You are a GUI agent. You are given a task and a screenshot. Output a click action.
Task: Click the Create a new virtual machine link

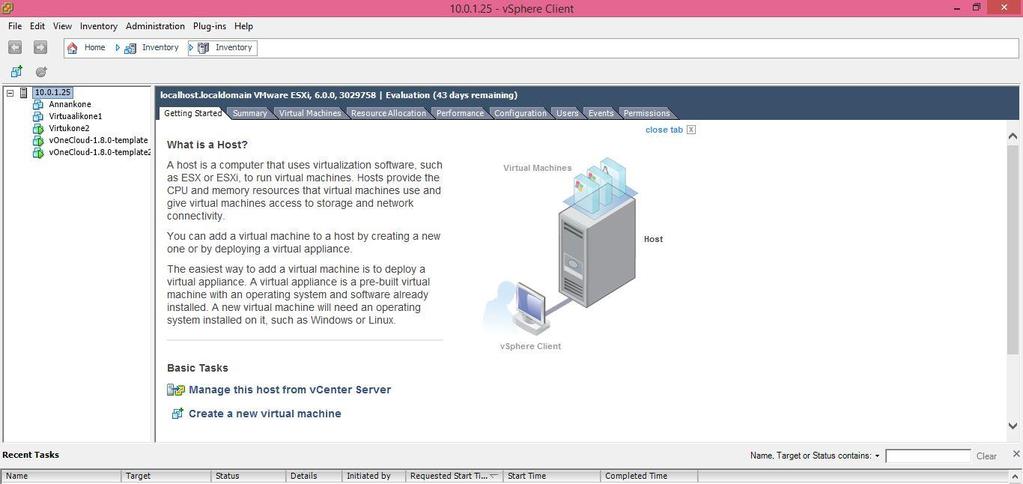(x=265, y=414)
